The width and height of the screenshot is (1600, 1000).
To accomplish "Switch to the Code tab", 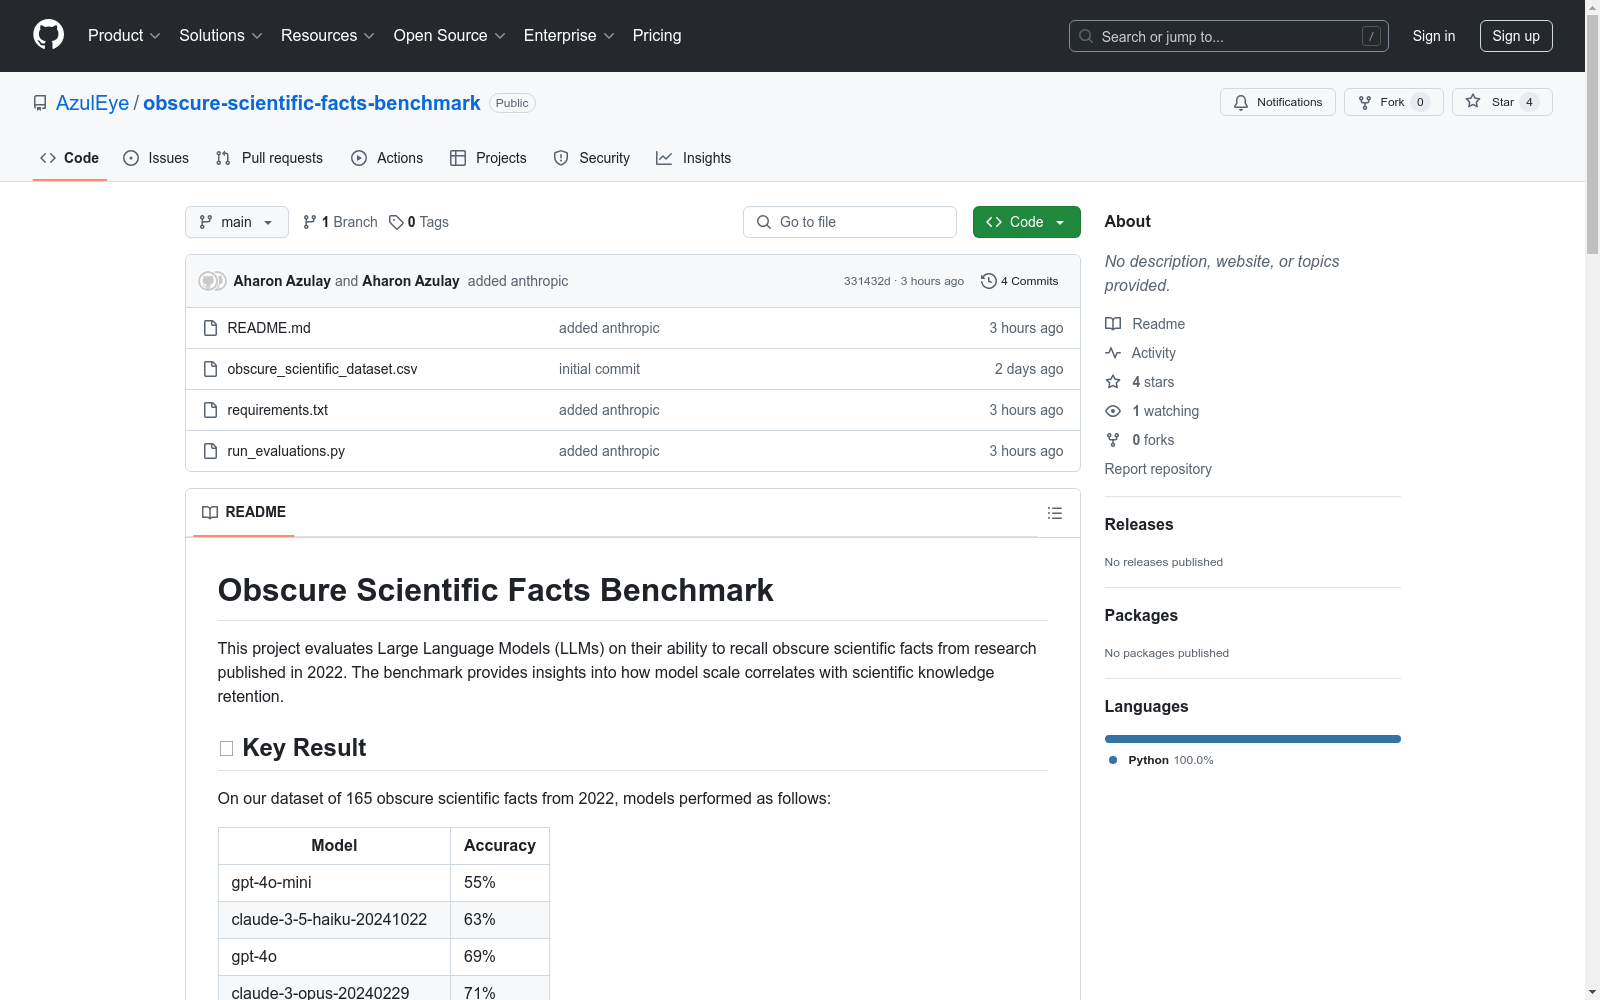I will [x=70, y=158].
